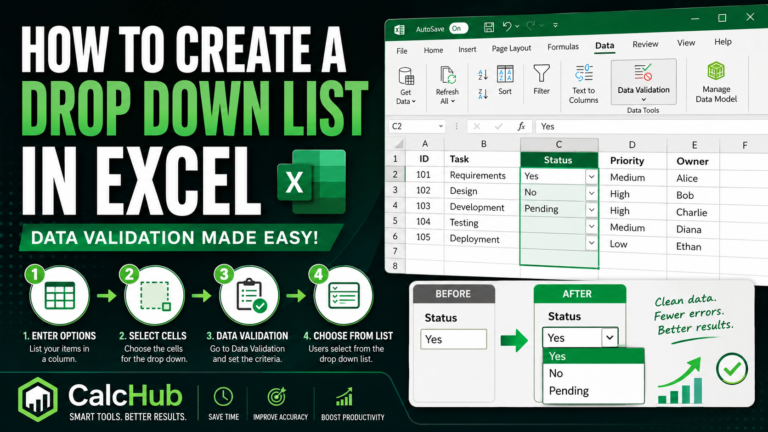Click the Excel logo in title bar
Screen dimensions: 768x432
[x=400, y=30]
